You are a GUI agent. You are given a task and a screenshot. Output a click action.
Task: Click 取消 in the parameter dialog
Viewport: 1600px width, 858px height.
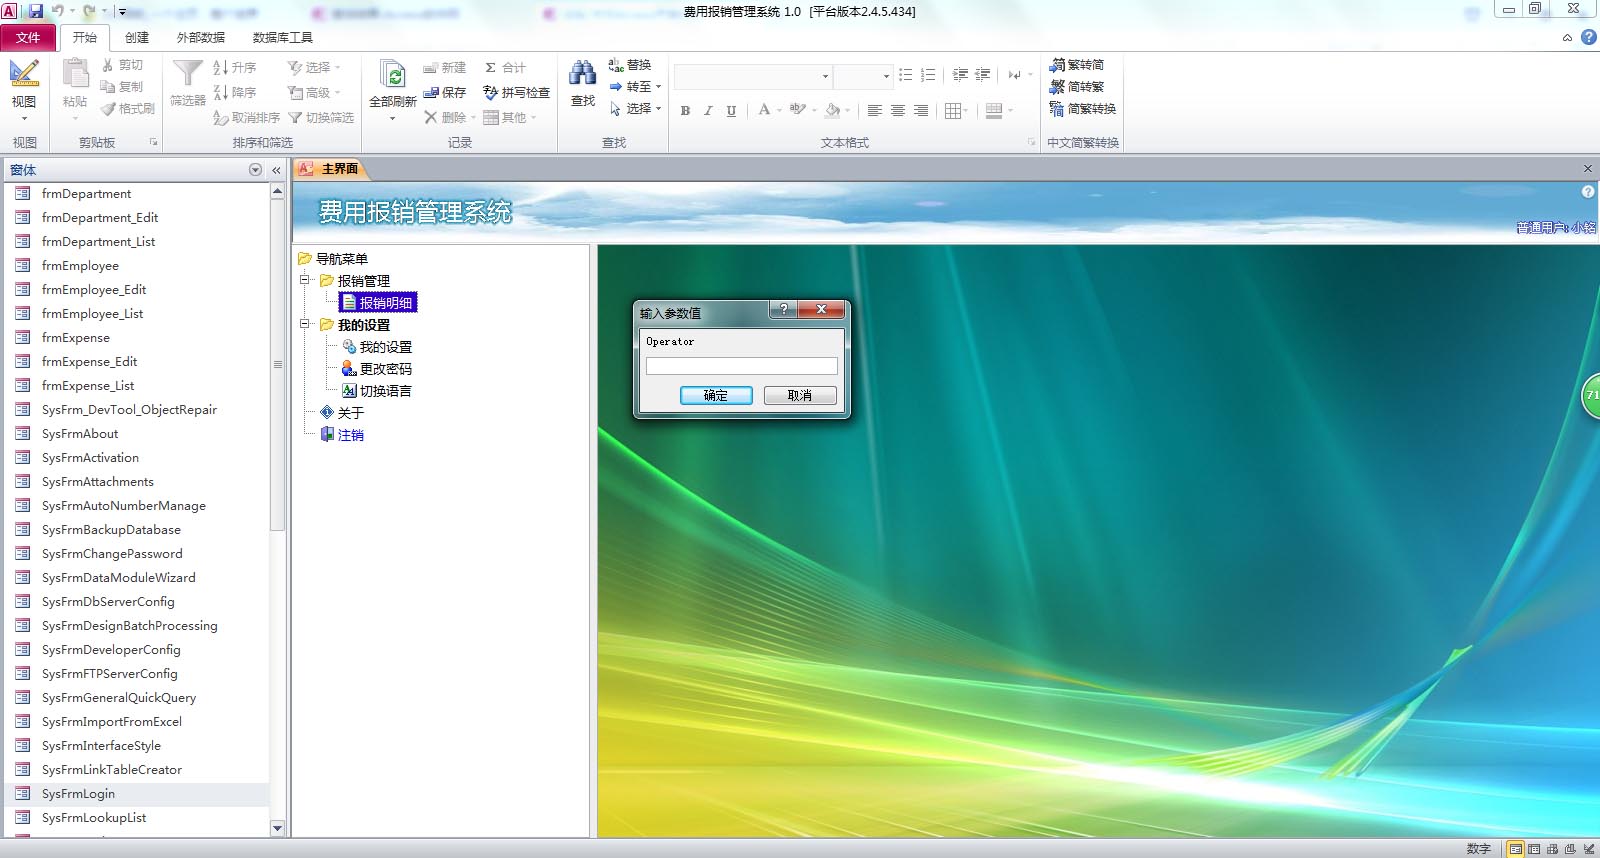[800, 395]
